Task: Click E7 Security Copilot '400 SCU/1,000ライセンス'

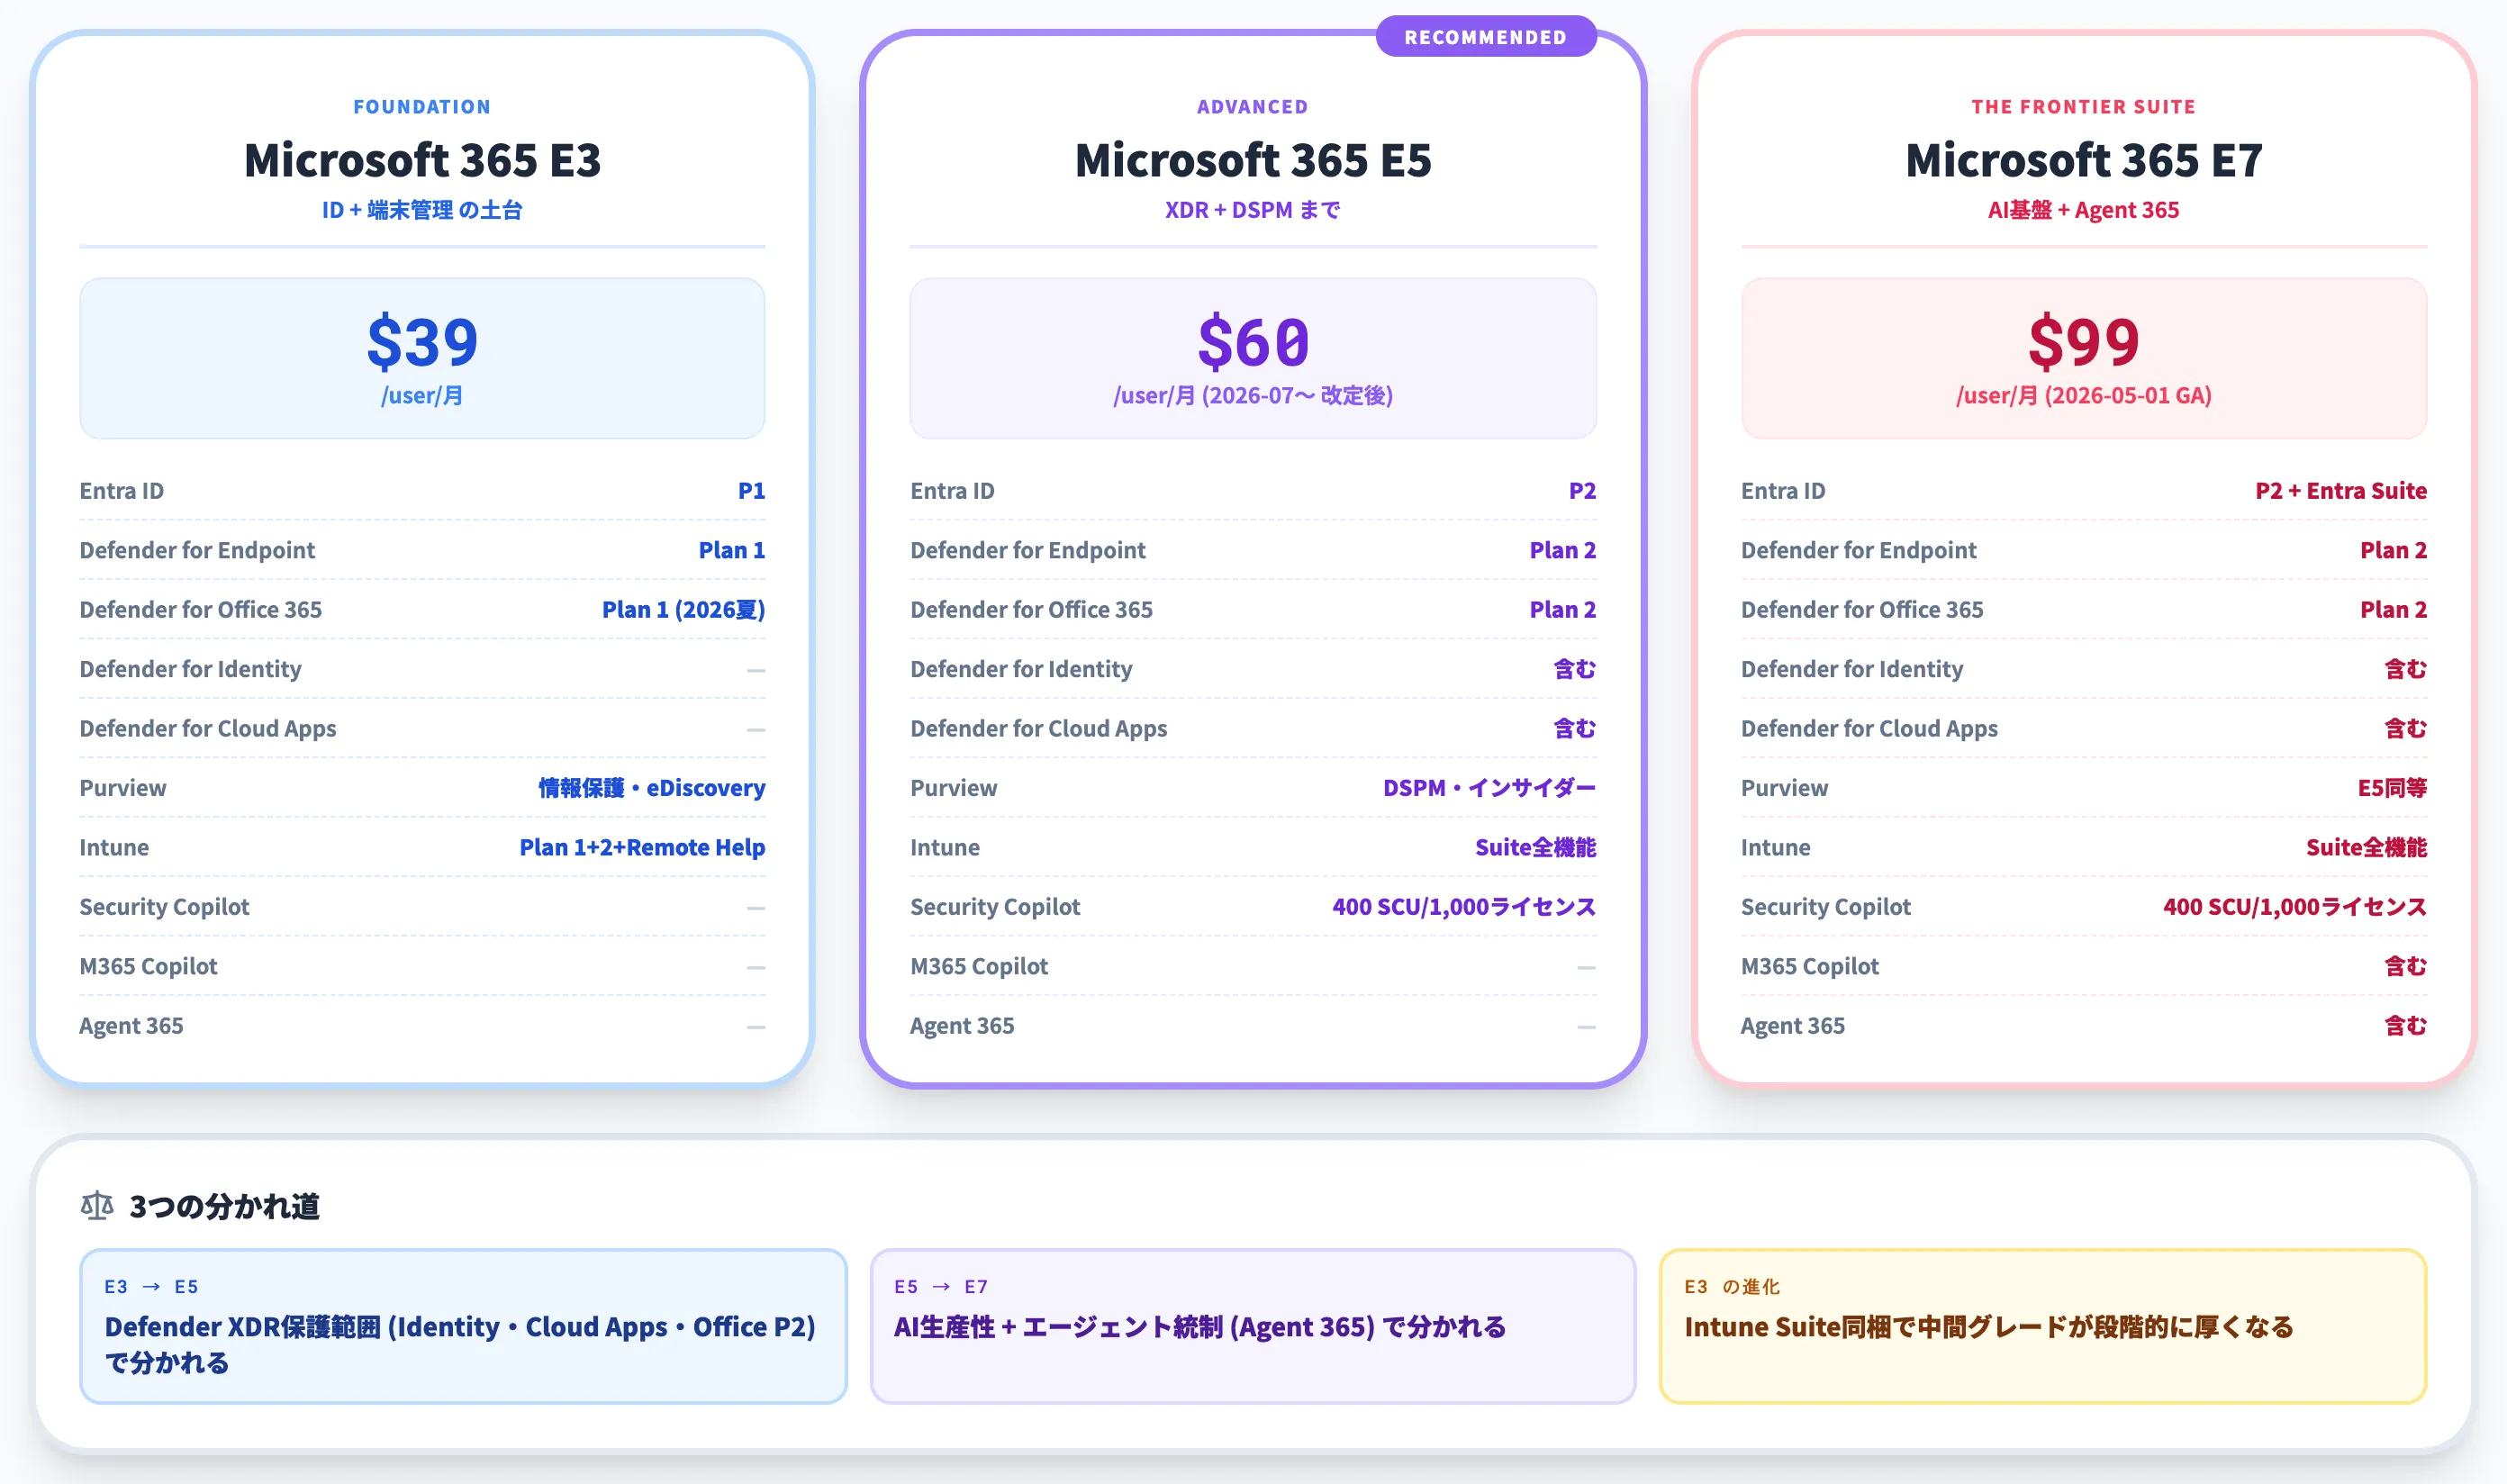Action: tap(2295, 907)
